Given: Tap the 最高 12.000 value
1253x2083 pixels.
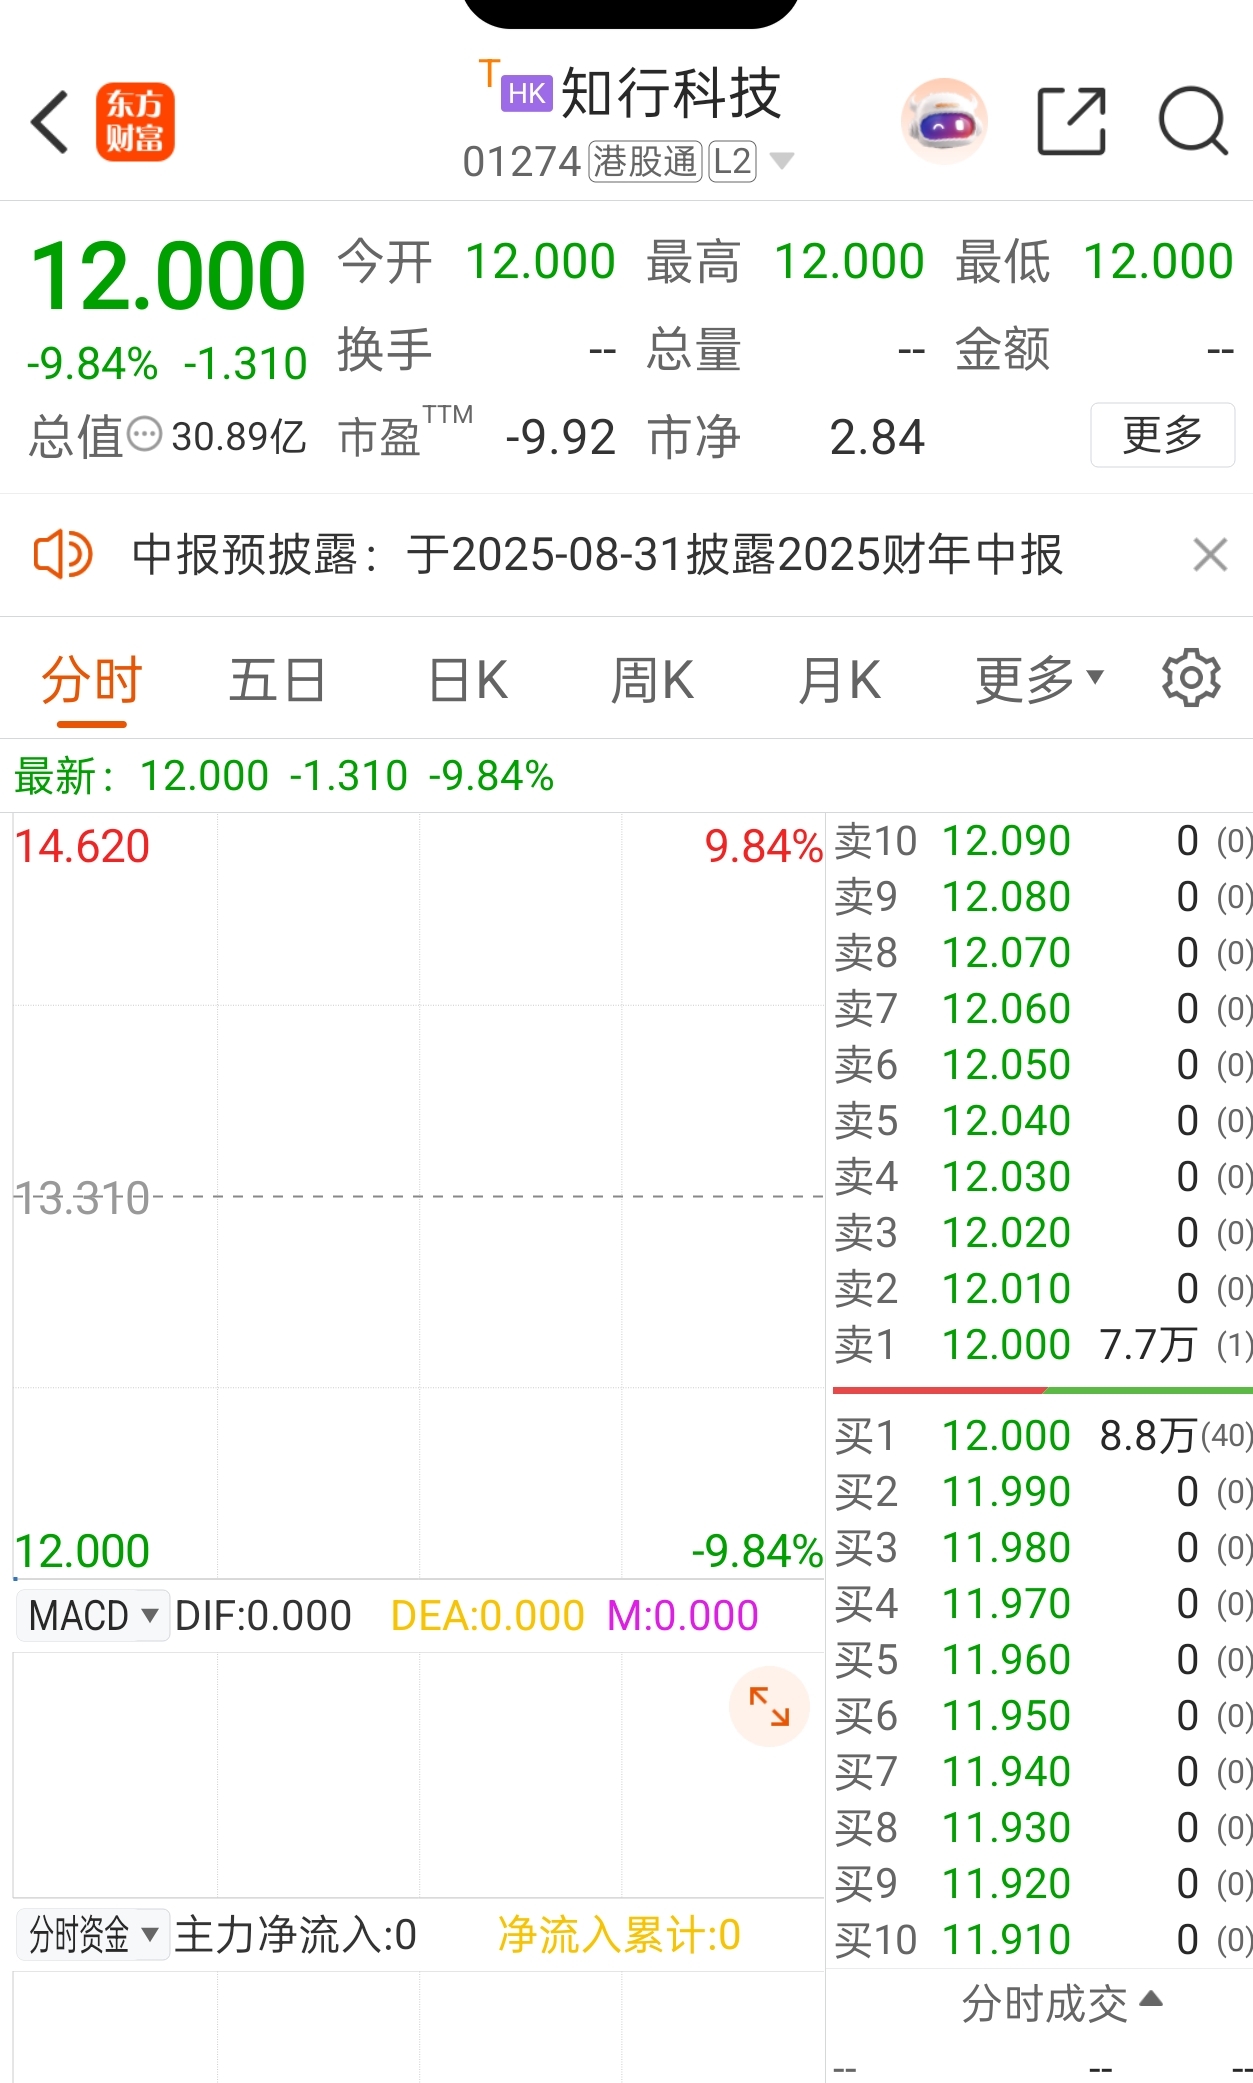Looking at the screenshot, I should pyautogui.click(x=849, y=262).
